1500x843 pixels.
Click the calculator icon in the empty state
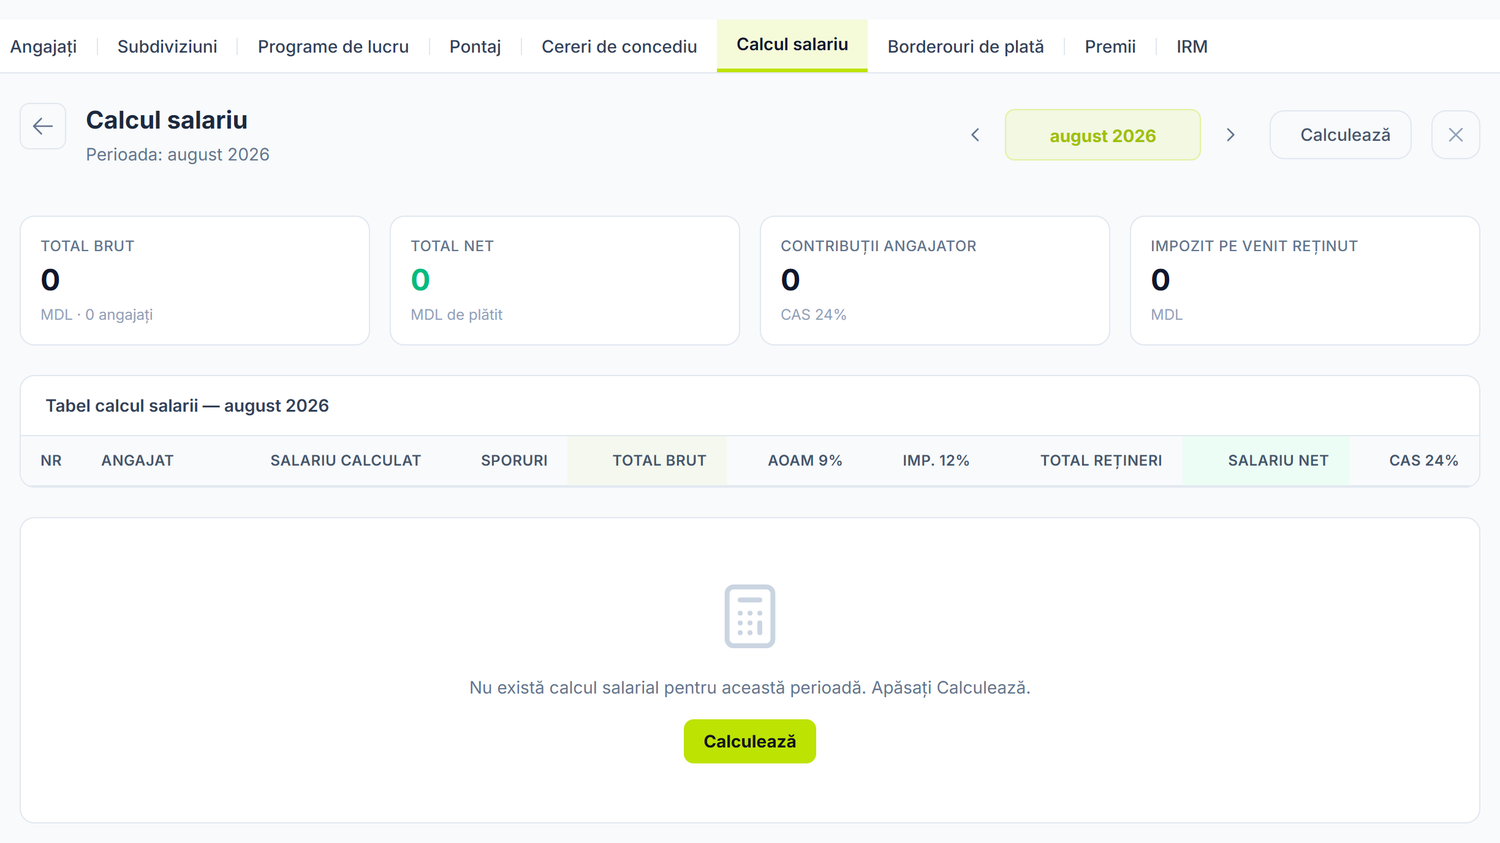750,616
